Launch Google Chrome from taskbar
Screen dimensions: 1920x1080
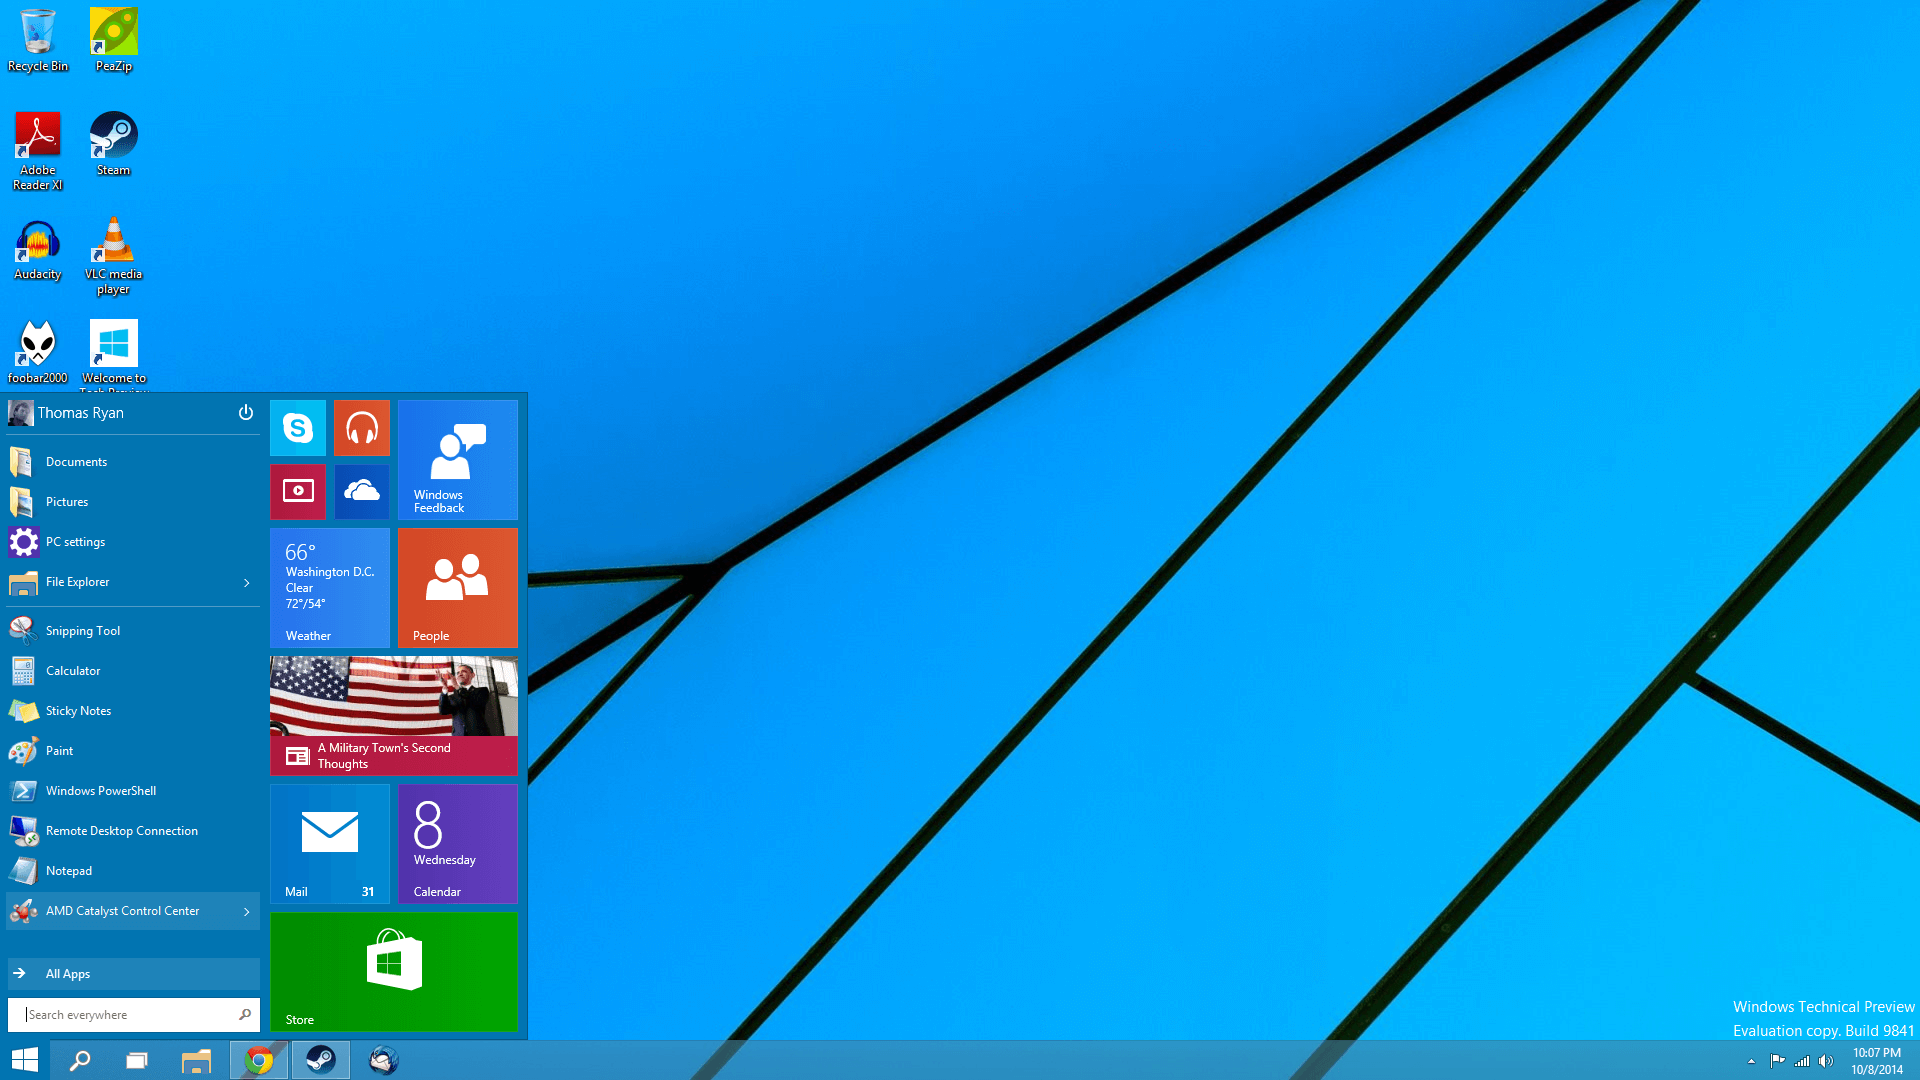(259, 1060)
